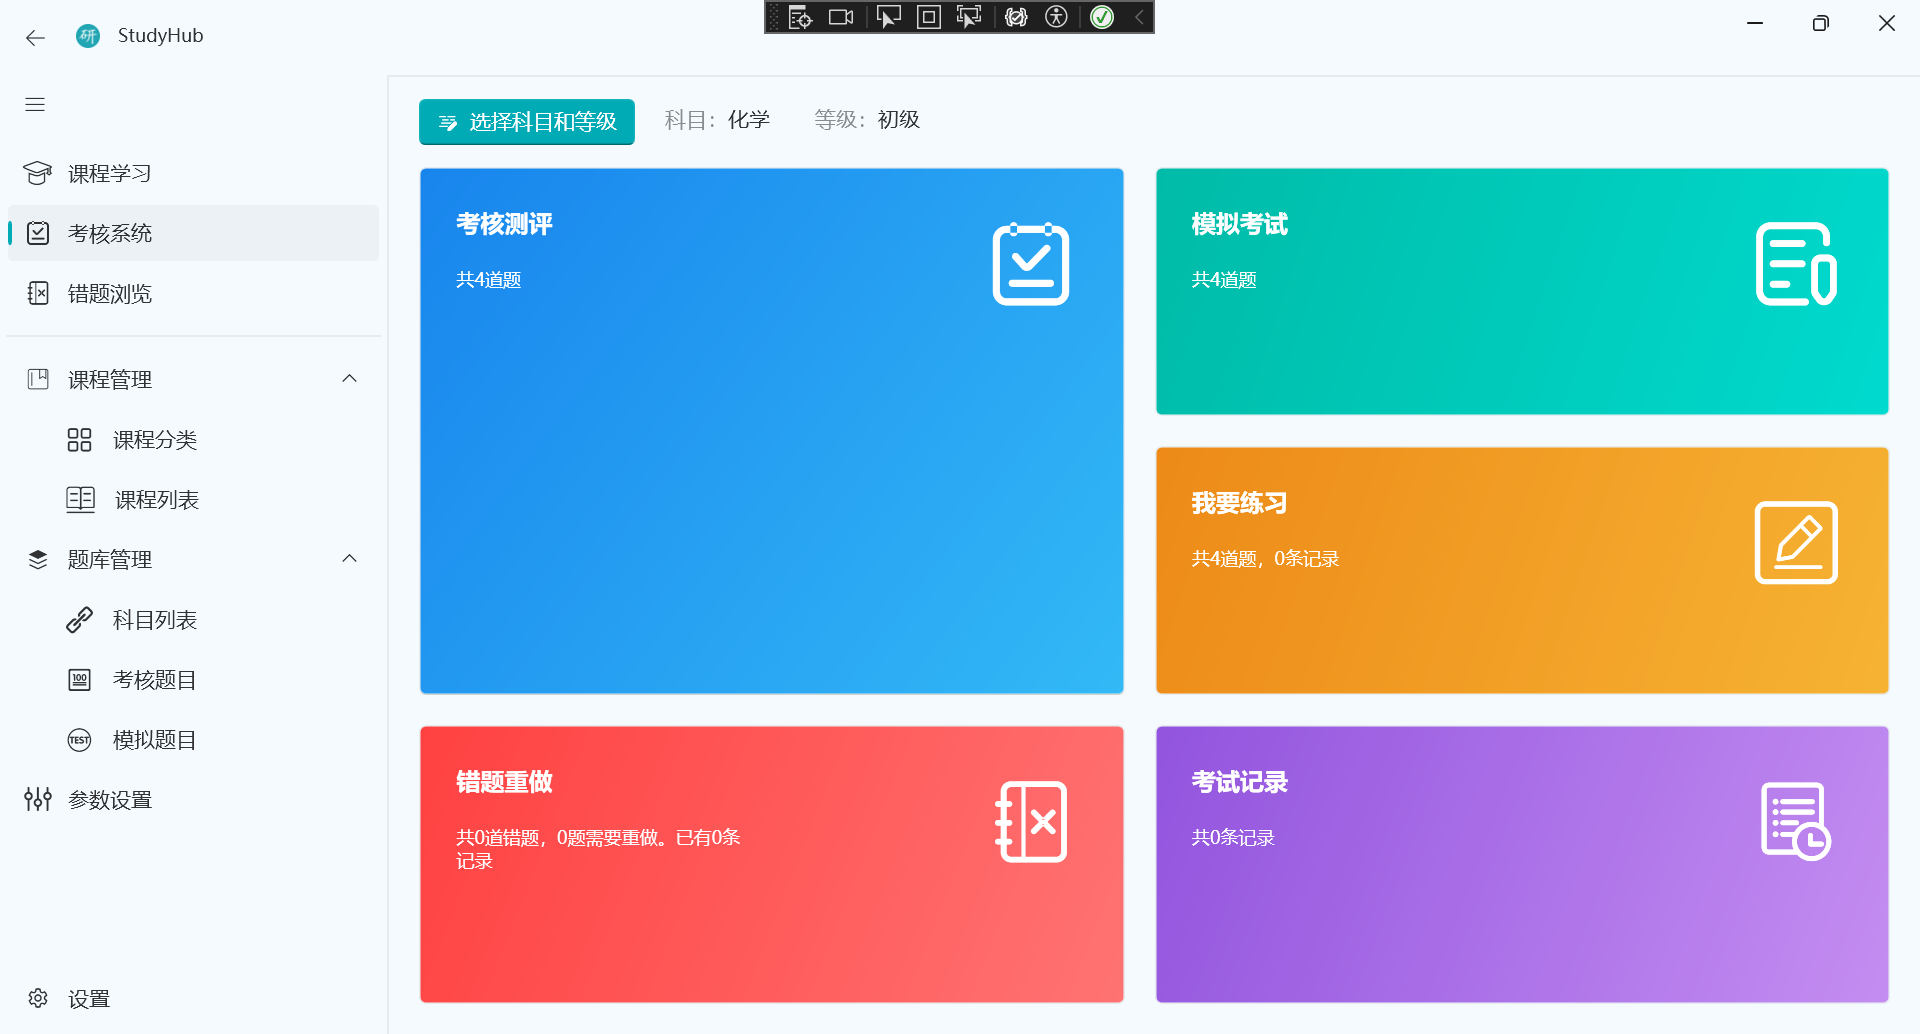The height and width of the screenshot is (1034, 1920).
Task: Click the 课程分类 grid icon
Action: pos(79,440)
